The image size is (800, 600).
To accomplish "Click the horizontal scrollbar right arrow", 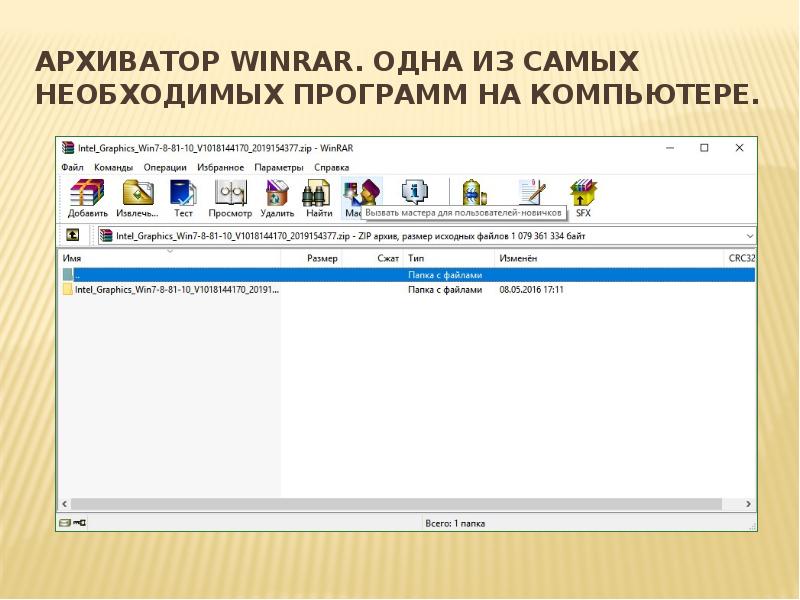I will pyautogui.click(x=748, y=504).
